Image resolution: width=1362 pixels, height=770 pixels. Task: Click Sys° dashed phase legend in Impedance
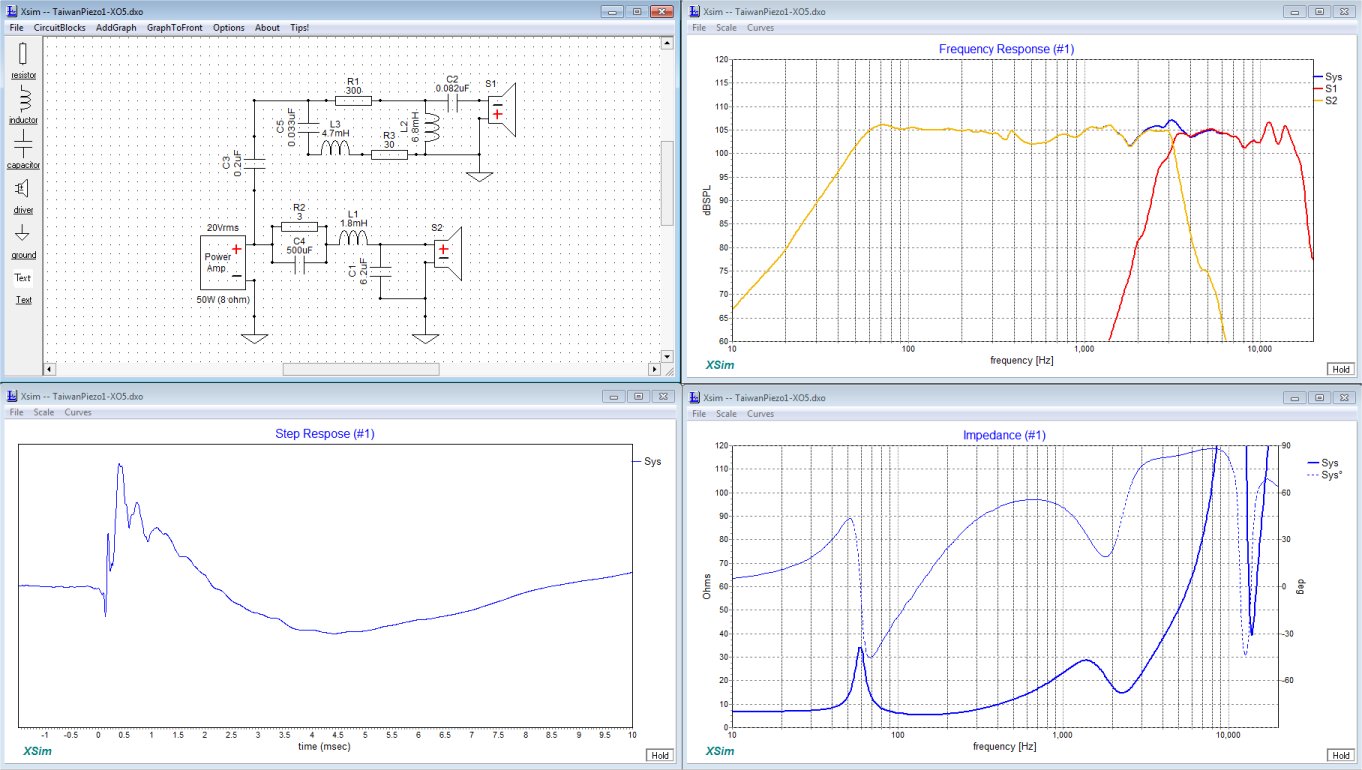coord(1324,475)
